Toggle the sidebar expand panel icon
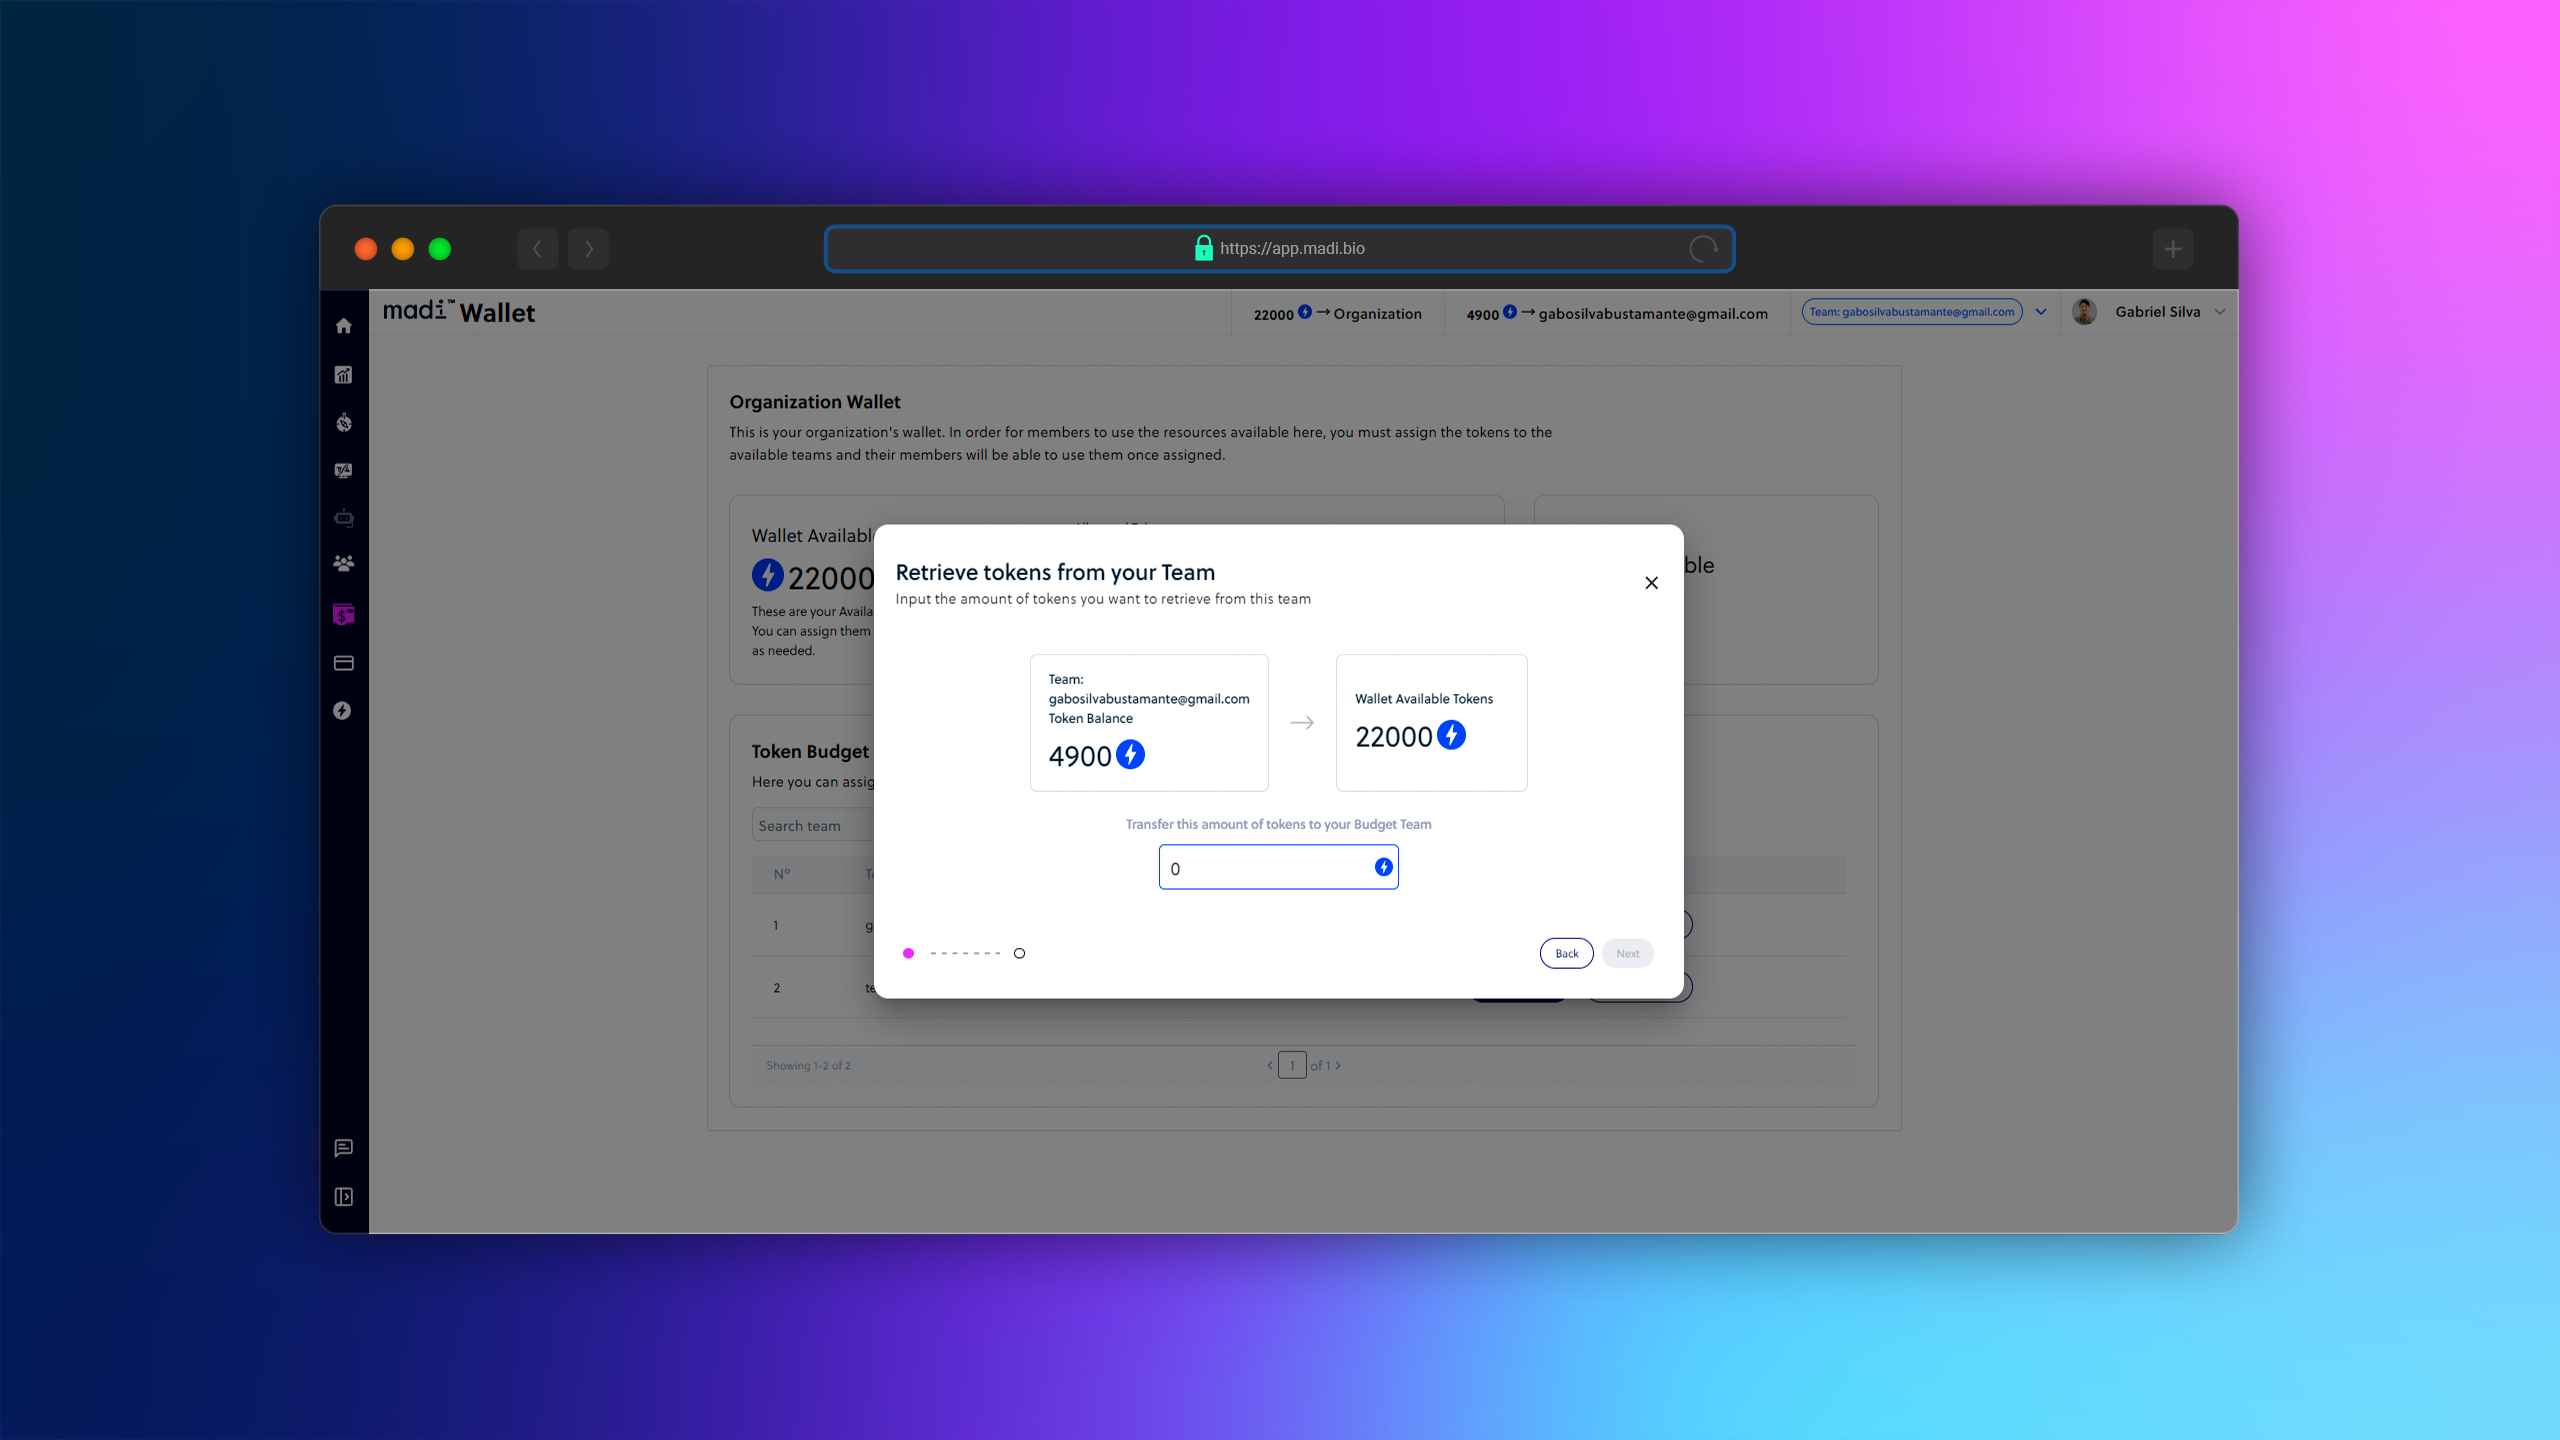Viewport: 2560px width, 1440px height. (x=343, y=1197)
